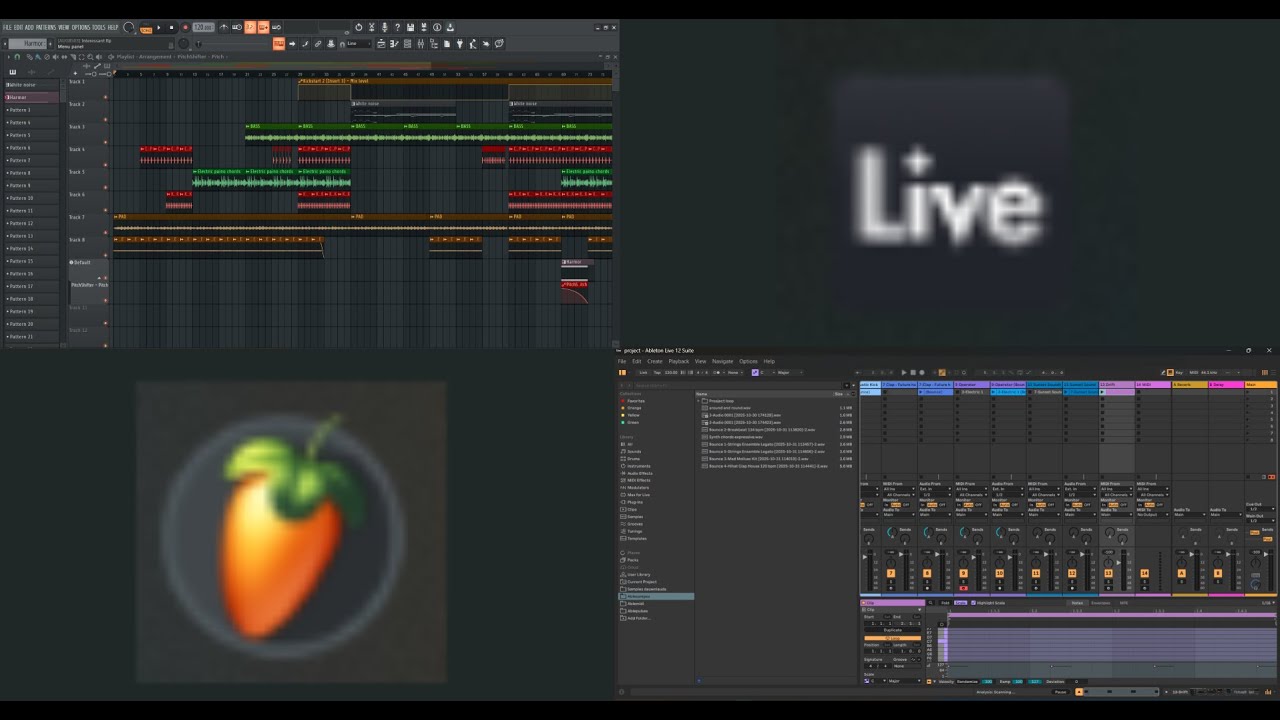Open FL Studio plugin picker plug icon
The width and height of the screenshot is (1280, 720).
pos(459,43)
